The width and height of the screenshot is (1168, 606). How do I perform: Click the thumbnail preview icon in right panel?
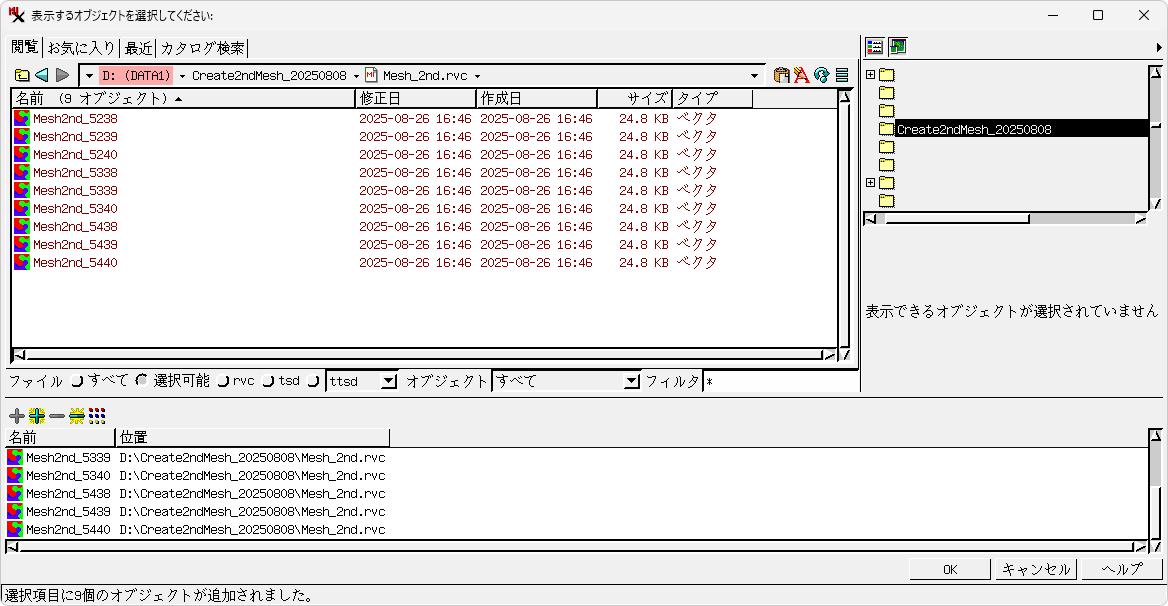click(x=898, y=46)
